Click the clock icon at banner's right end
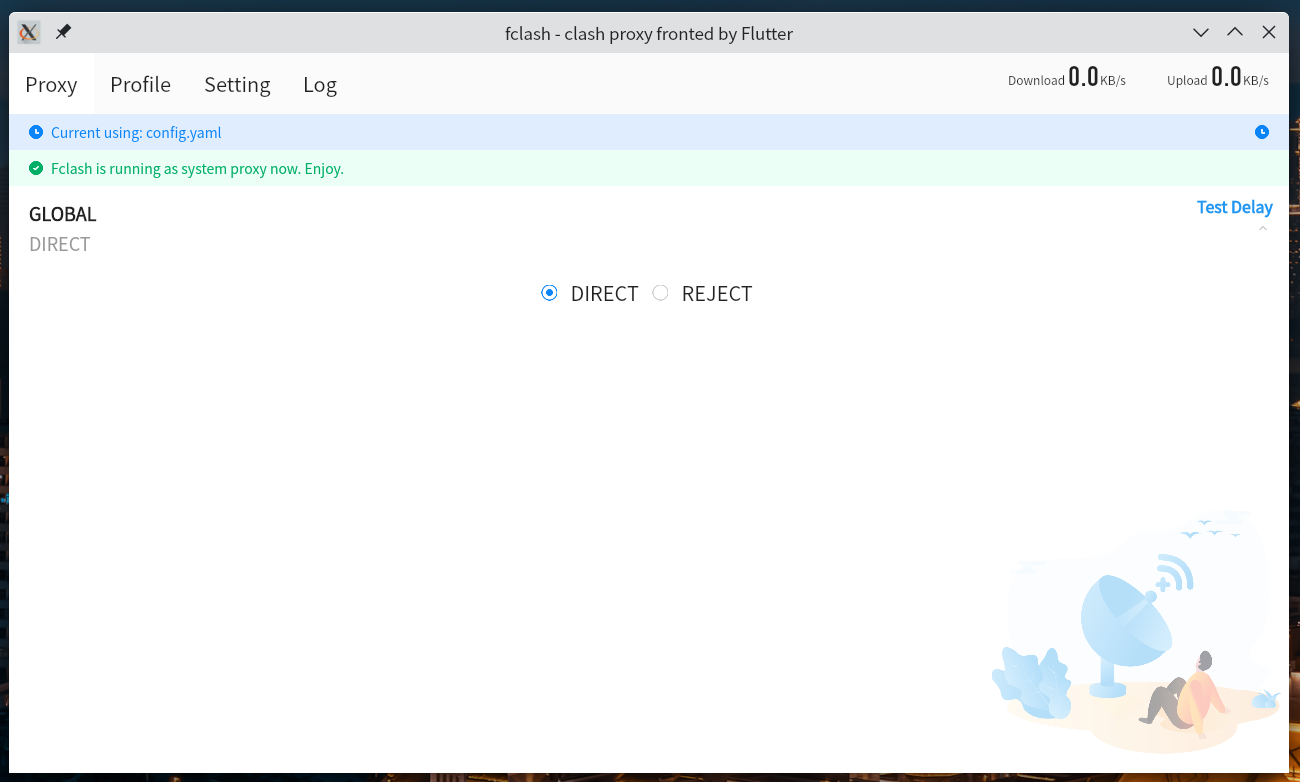This screenshot has height=782, width=1300. click(x=1262, y=132)
